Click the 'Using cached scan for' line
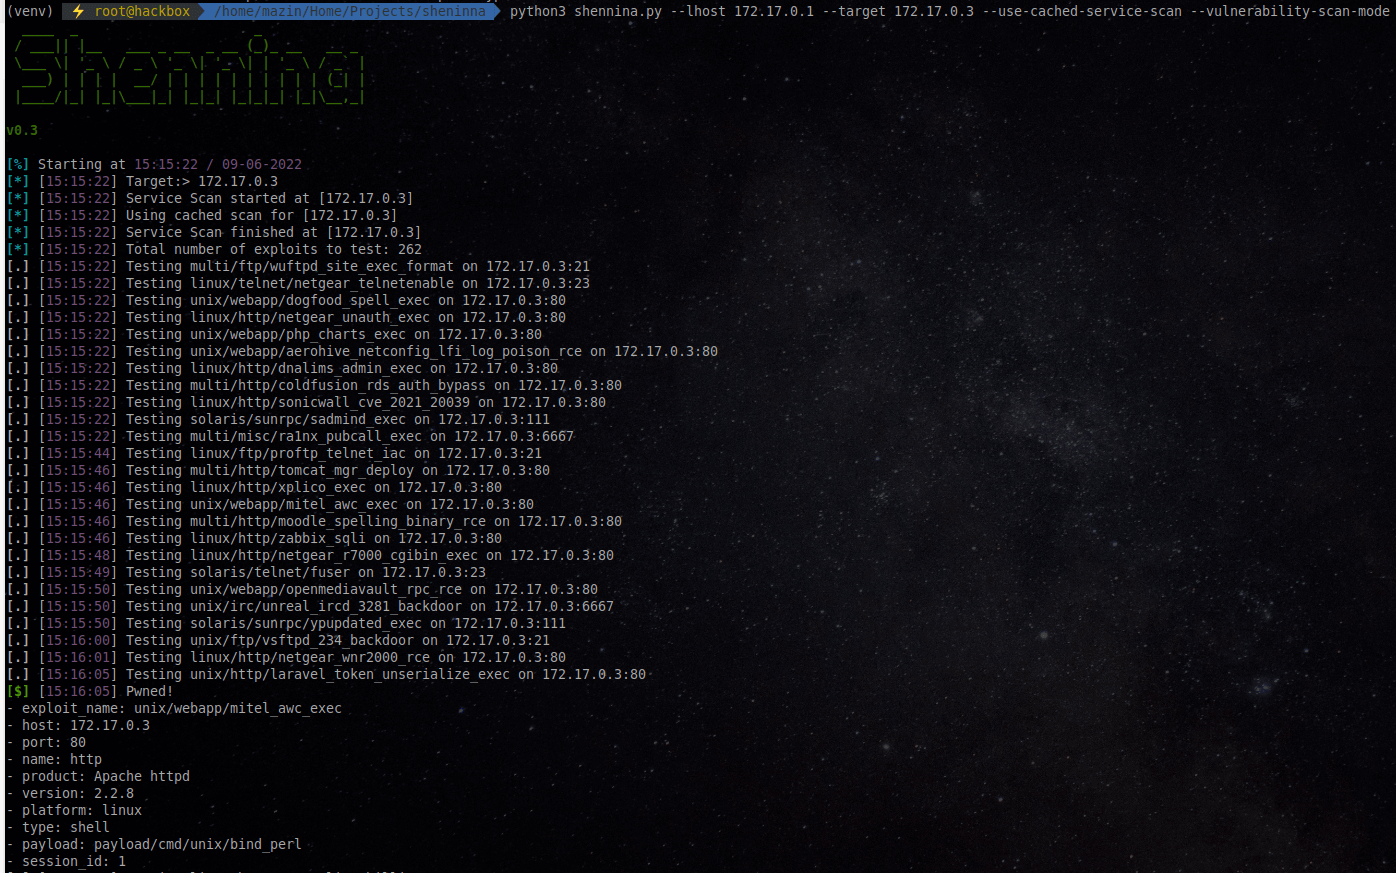Image resolution: width=1396 pixels, height=873 pixels. tap(202, 215)
